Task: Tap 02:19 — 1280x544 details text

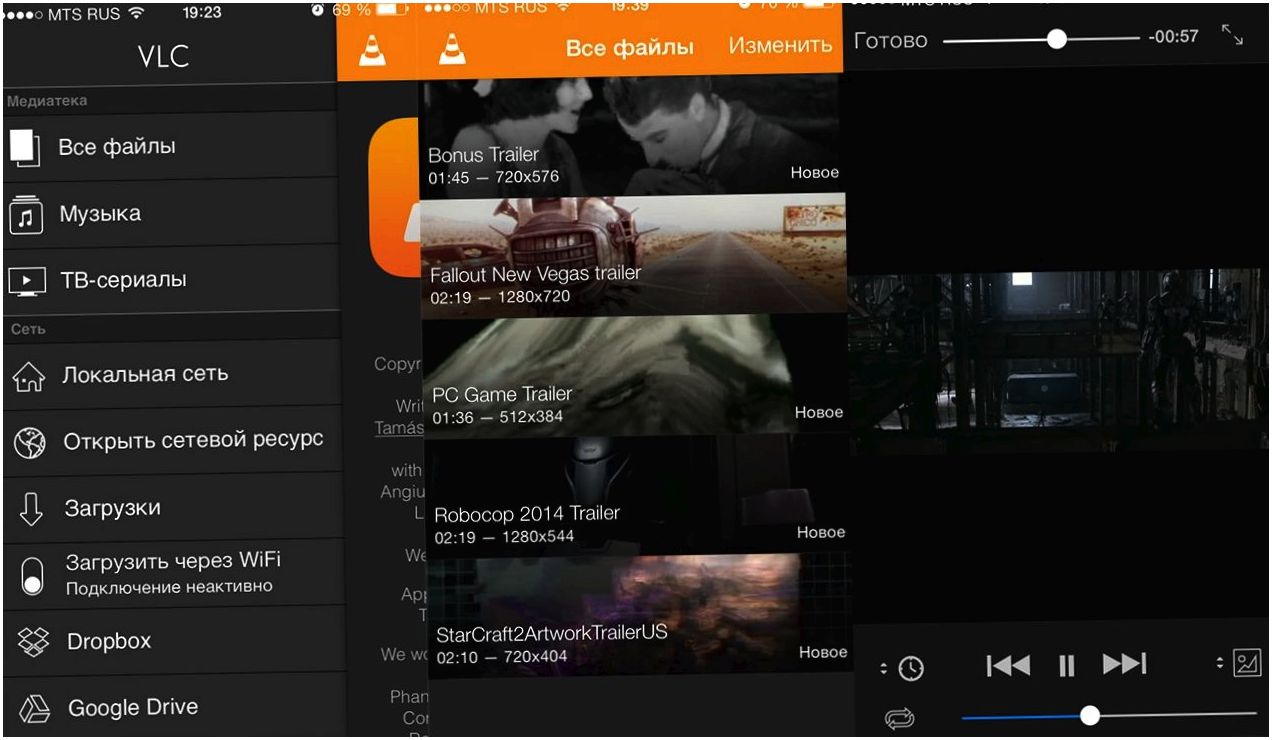Action: pyautogui.click(x=504, y=538)
